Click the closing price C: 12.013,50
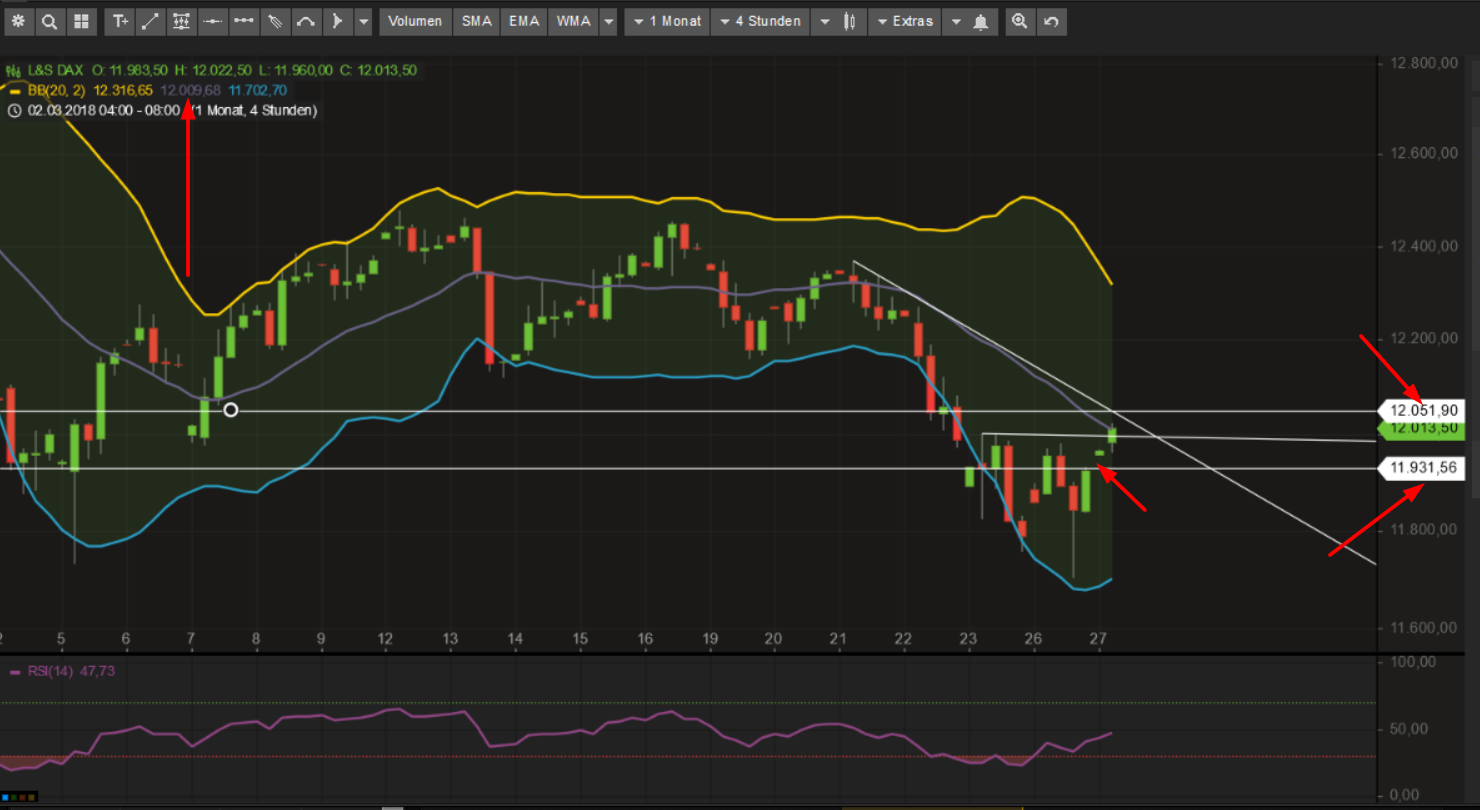This screenshot has height=810, width=1480. pos(378,70)
